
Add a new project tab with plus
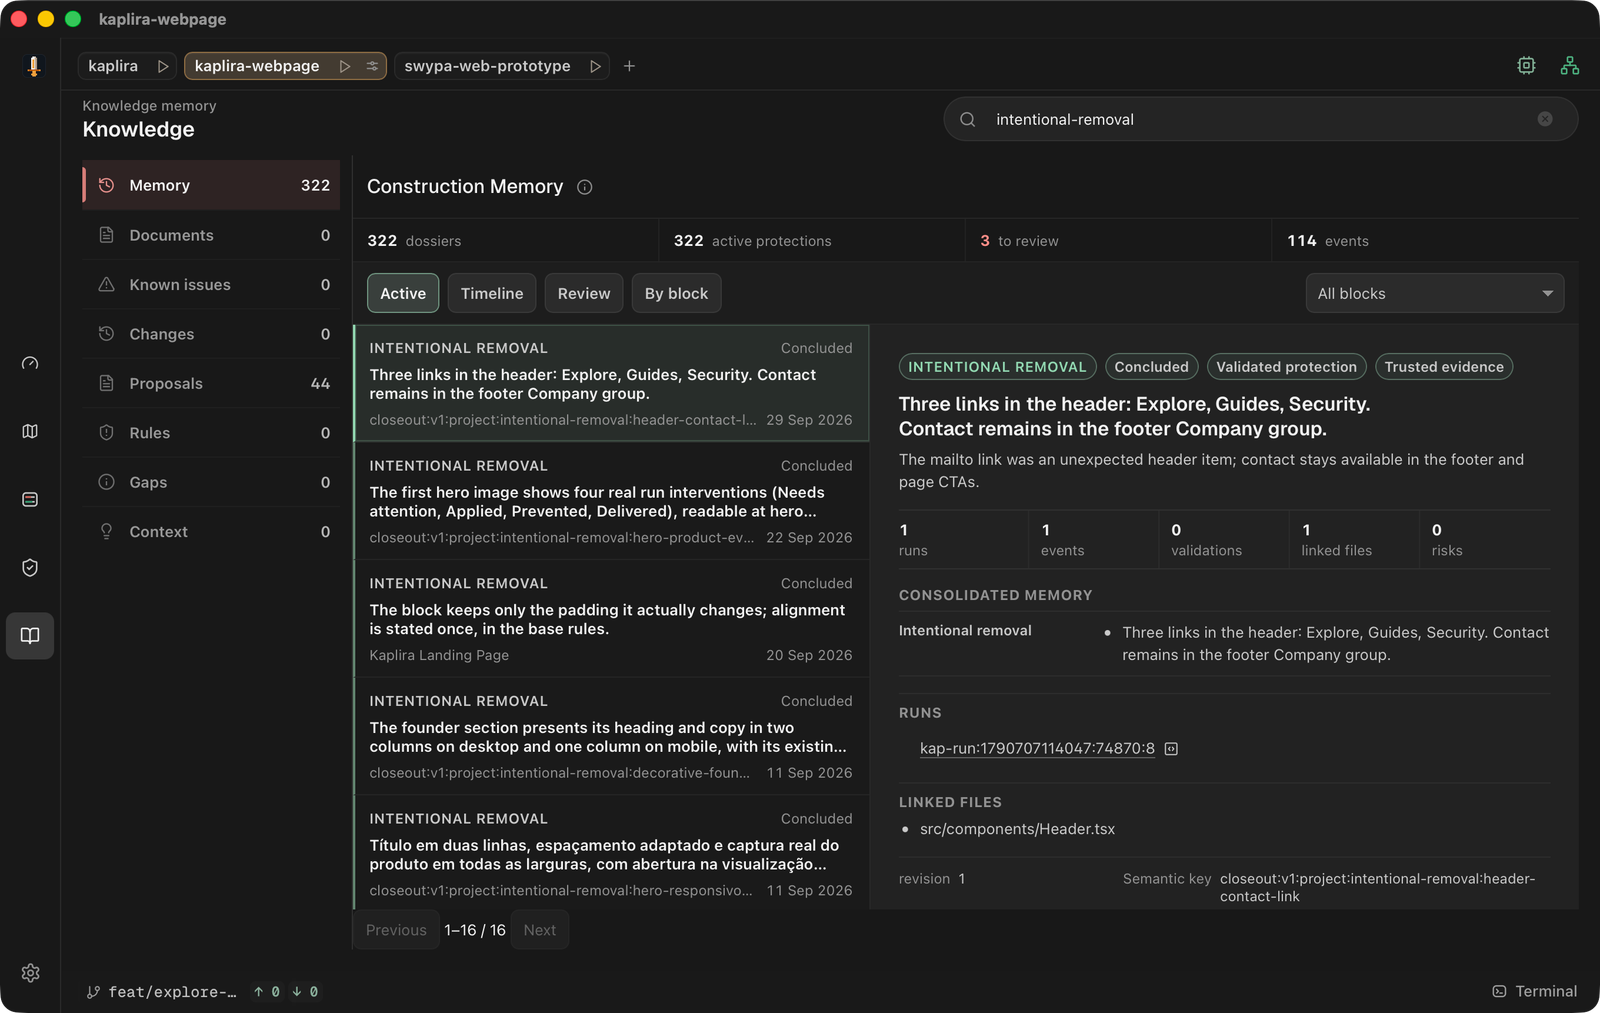point(629,66)
